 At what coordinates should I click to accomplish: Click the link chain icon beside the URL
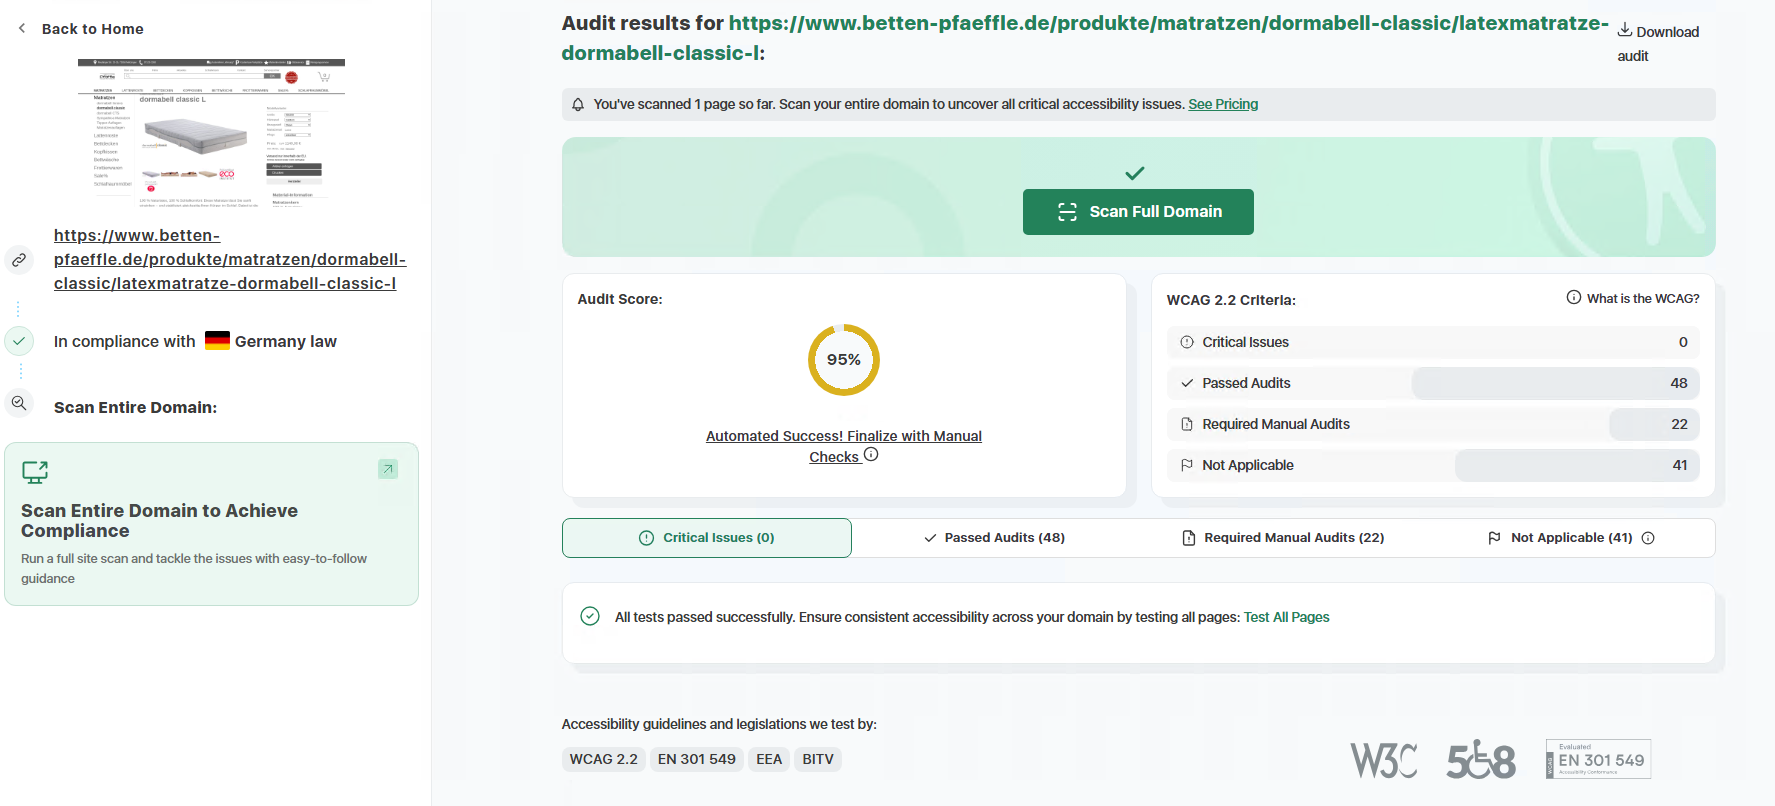19,260
